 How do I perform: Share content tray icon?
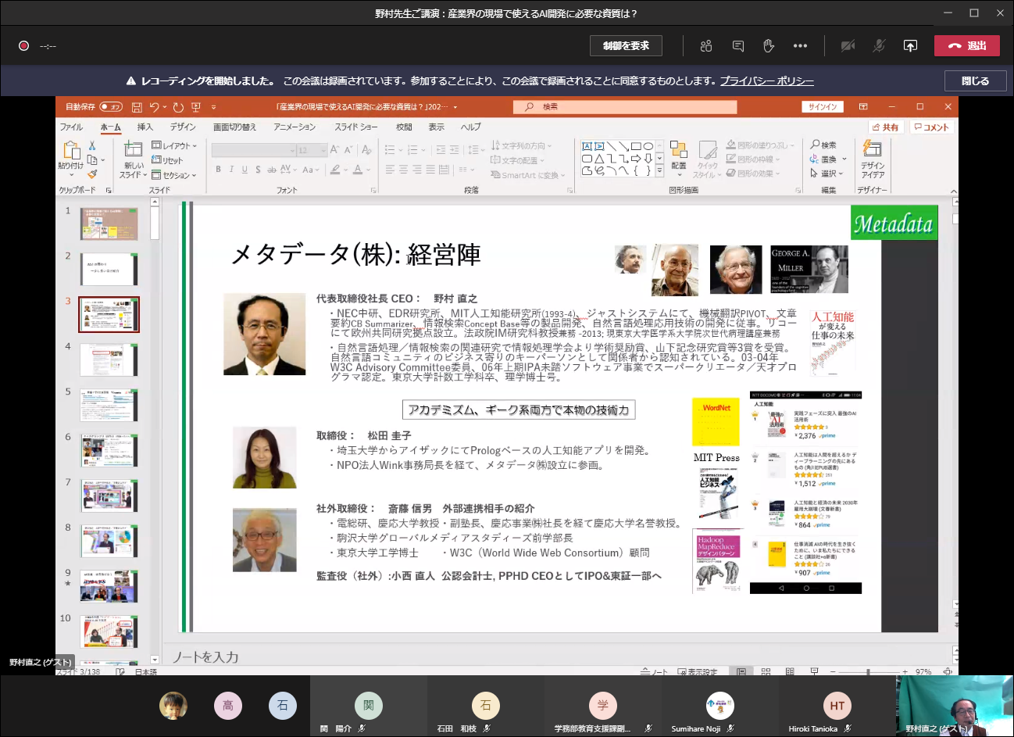click(x=910, y=46)
